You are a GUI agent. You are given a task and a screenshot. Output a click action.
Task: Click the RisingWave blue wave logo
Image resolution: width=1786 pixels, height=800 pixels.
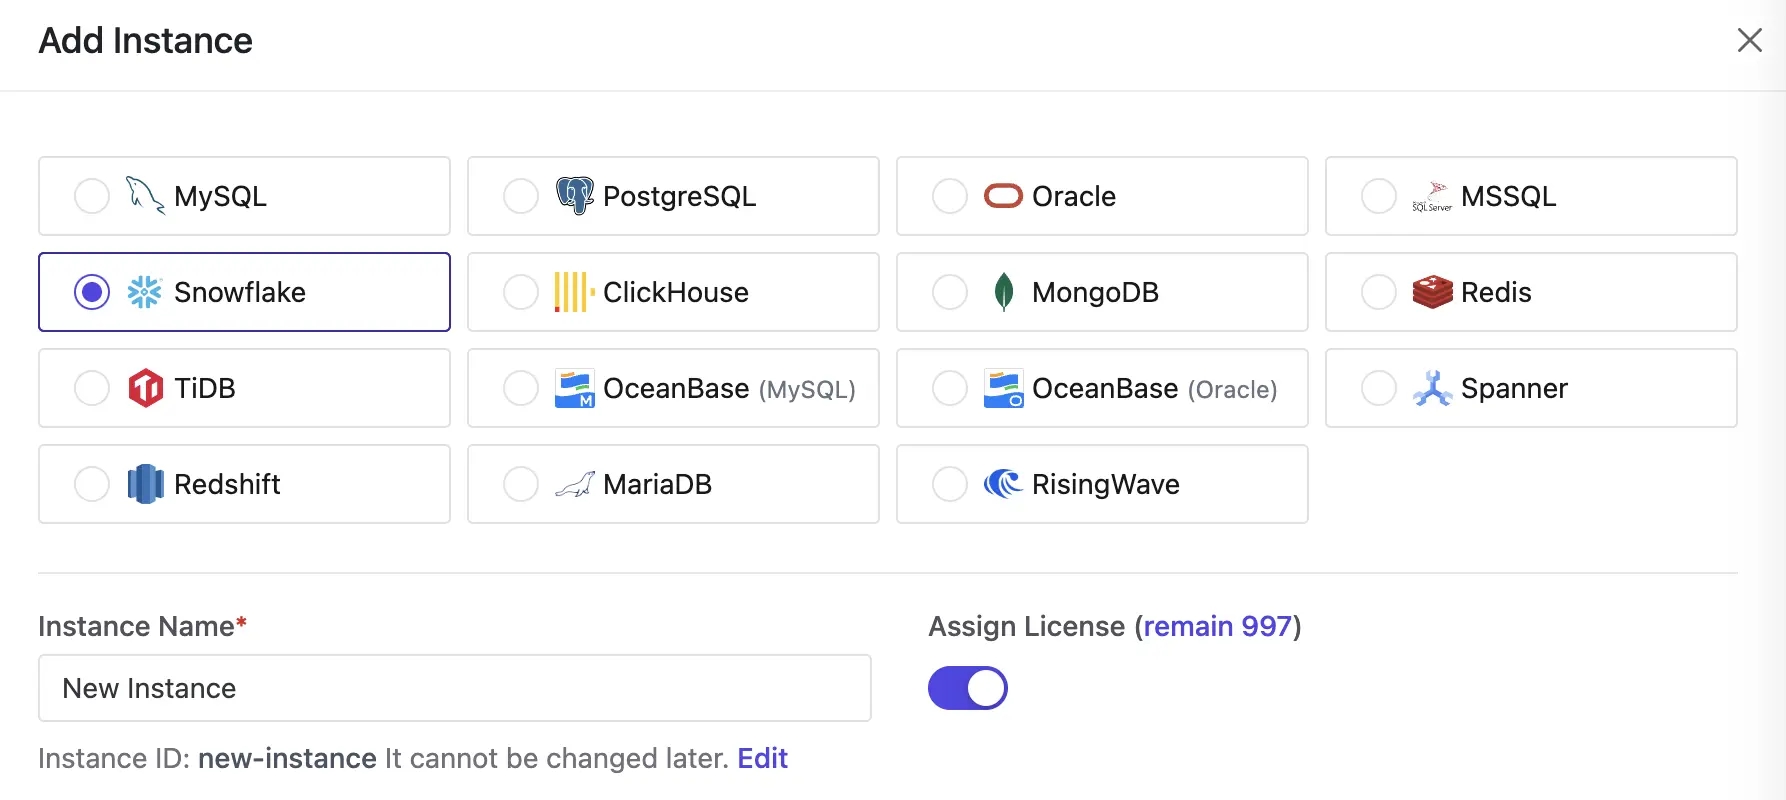pos(1003,484)
